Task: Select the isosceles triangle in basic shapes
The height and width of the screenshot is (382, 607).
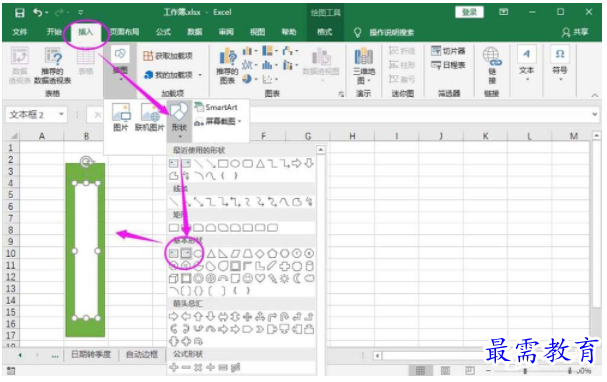Action: 211,254
